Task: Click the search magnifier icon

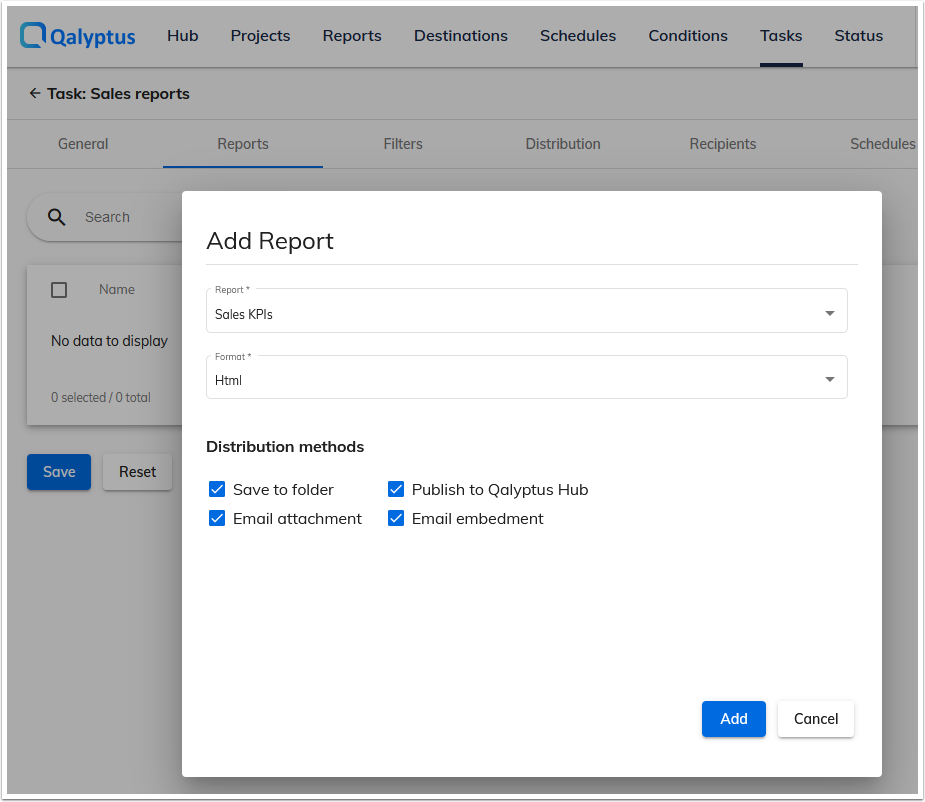Action: click(57, 217)
